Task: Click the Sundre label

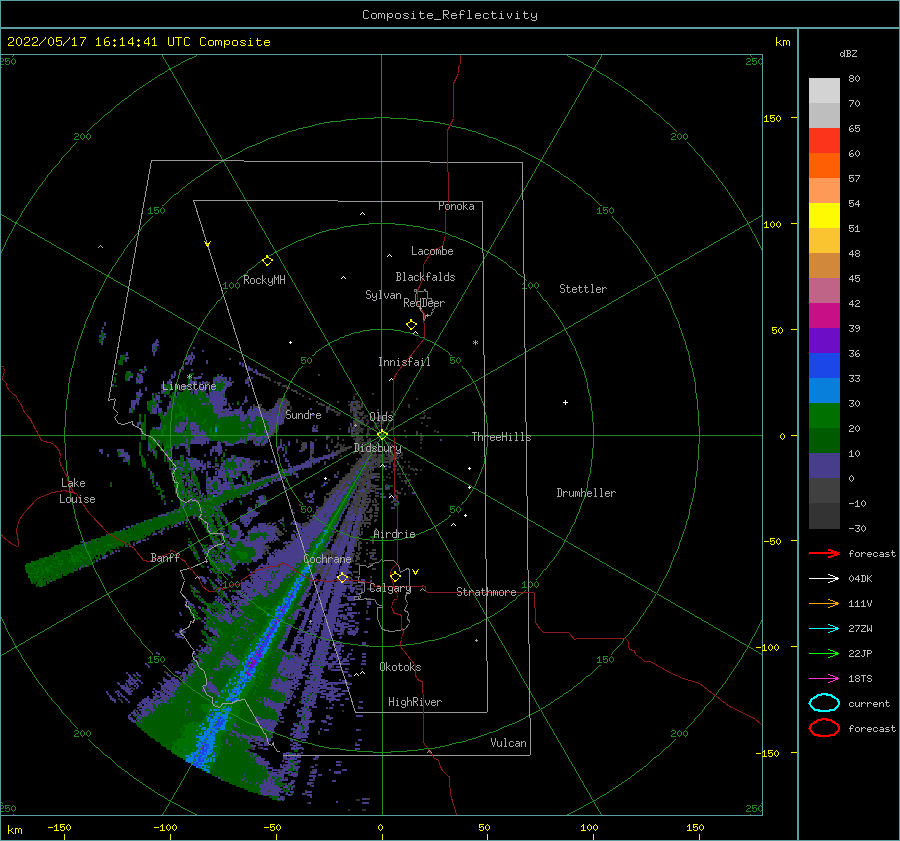Action: pyautogui.click(x=303, y=414)
